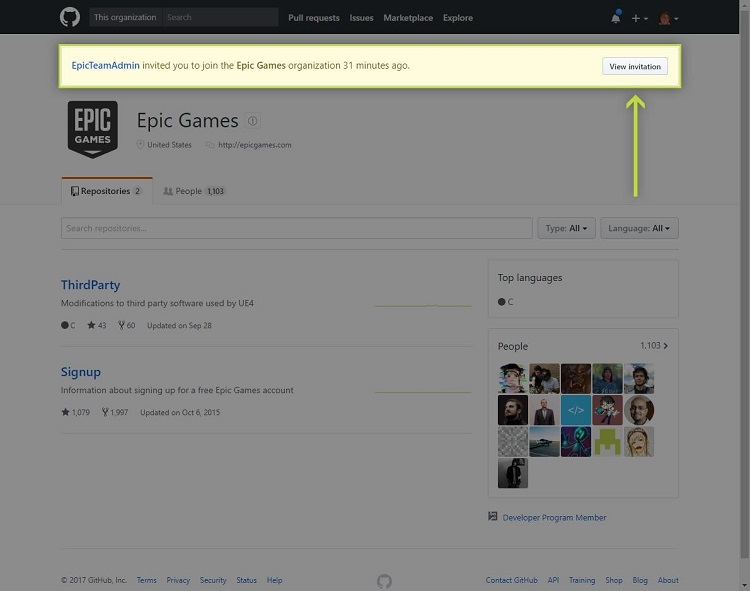Screen dimensions: 750x591
Task: Focus the header Search field
Action: (220, 17)
